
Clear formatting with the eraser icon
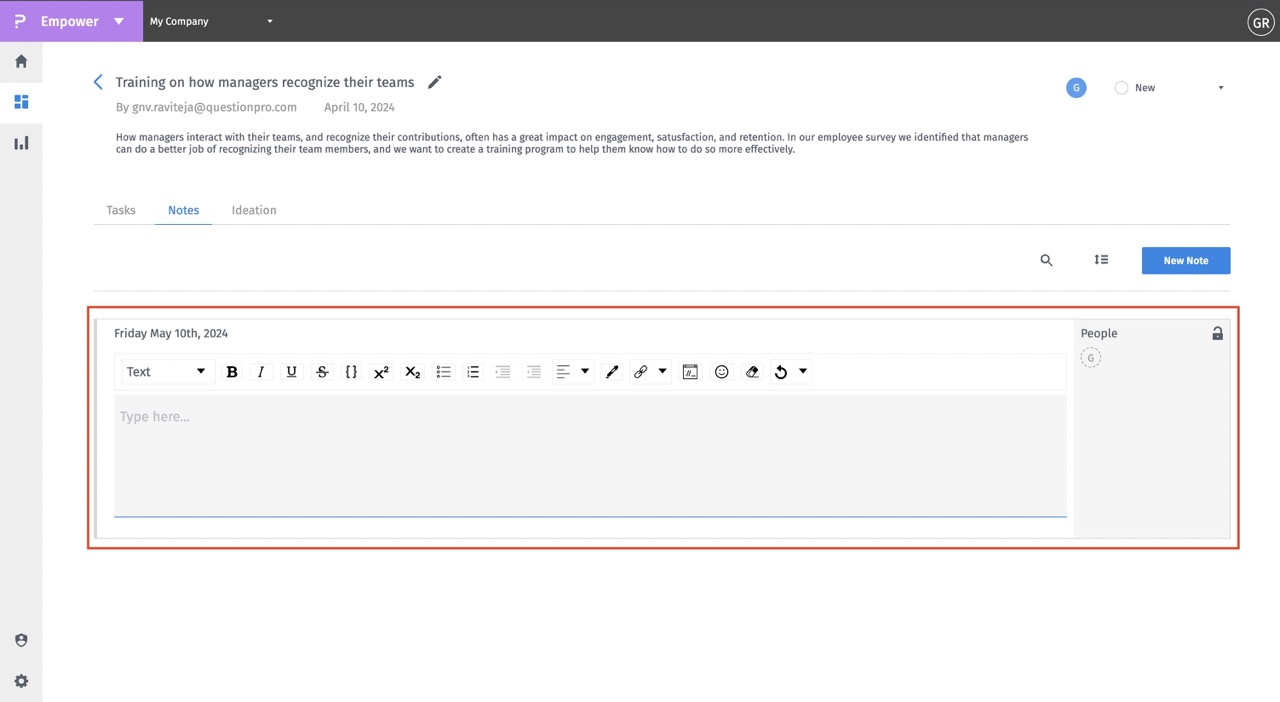[752, 371]
